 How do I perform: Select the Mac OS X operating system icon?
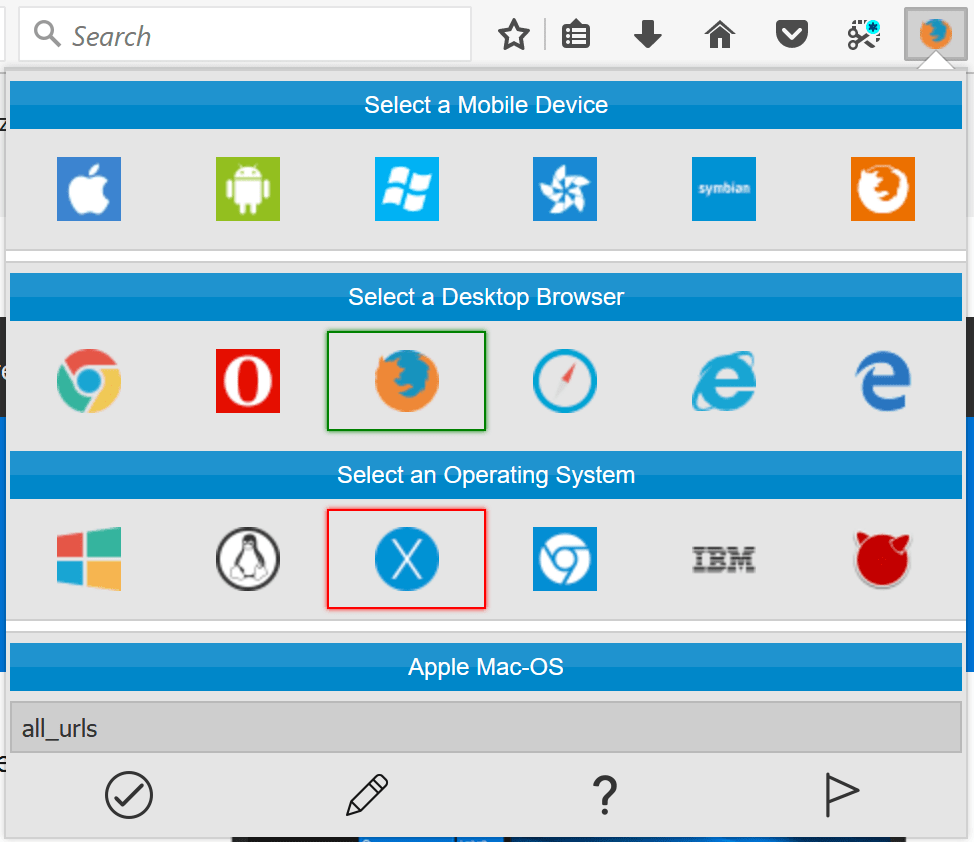(x=407, y=559)
